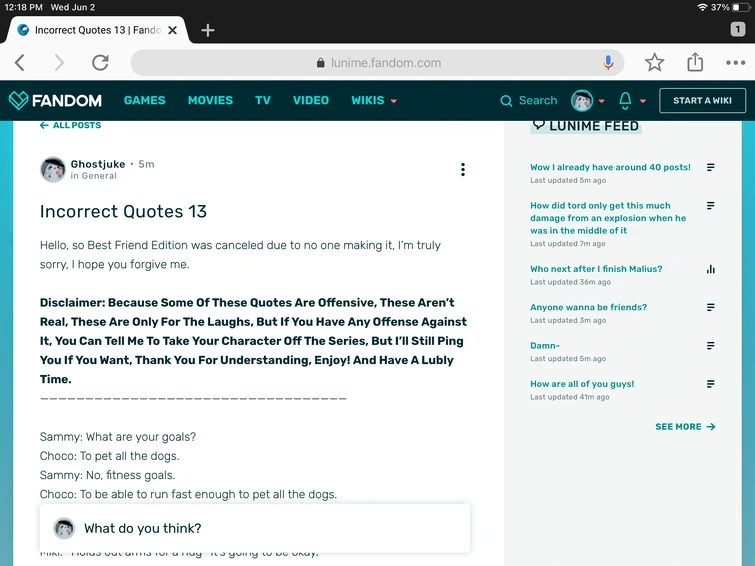The image size is (755, 566).
Task: Click text-post icon beside 'Anyone wanna be friends?'
Action: (710, 307)
